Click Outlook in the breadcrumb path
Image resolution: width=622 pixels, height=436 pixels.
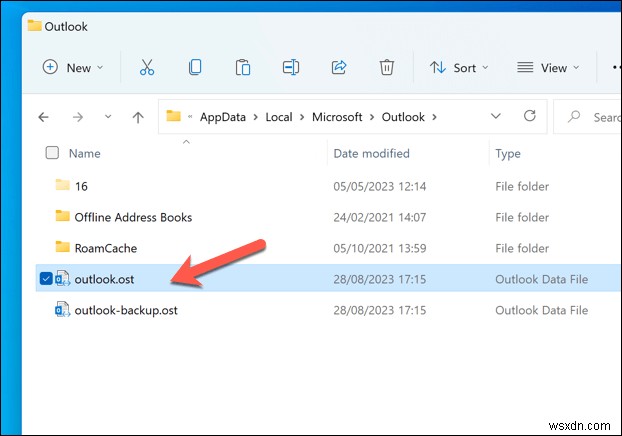[x=403, y=117]
